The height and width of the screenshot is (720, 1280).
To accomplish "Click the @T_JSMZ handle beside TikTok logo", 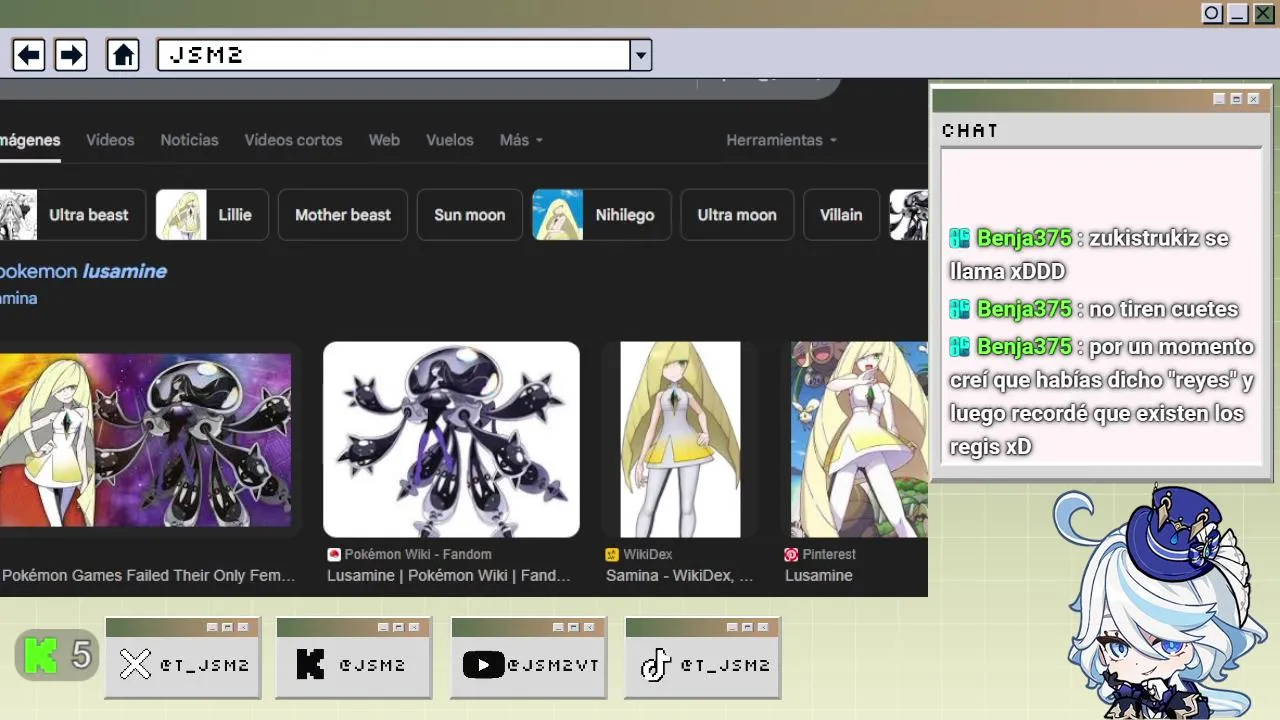I will click(725, 665).
